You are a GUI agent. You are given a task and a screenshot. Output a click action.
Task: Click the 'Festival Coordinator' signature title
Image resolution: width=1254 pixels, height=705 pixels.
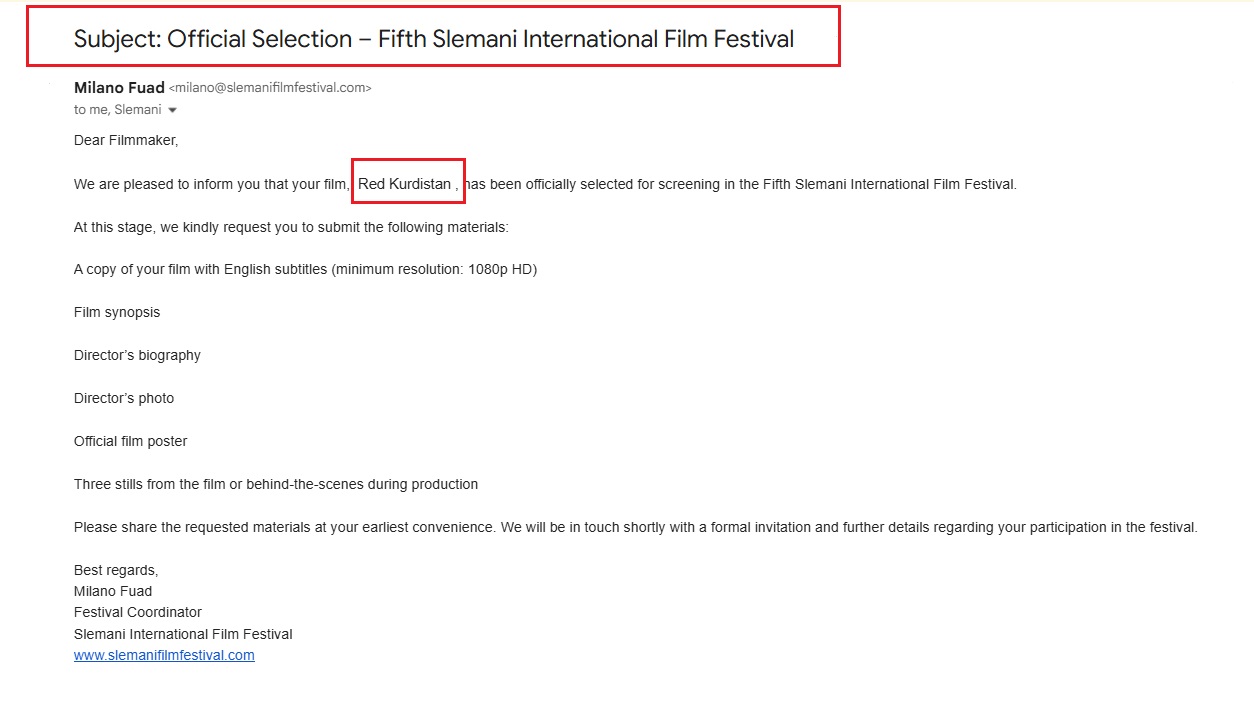(138, 612)
